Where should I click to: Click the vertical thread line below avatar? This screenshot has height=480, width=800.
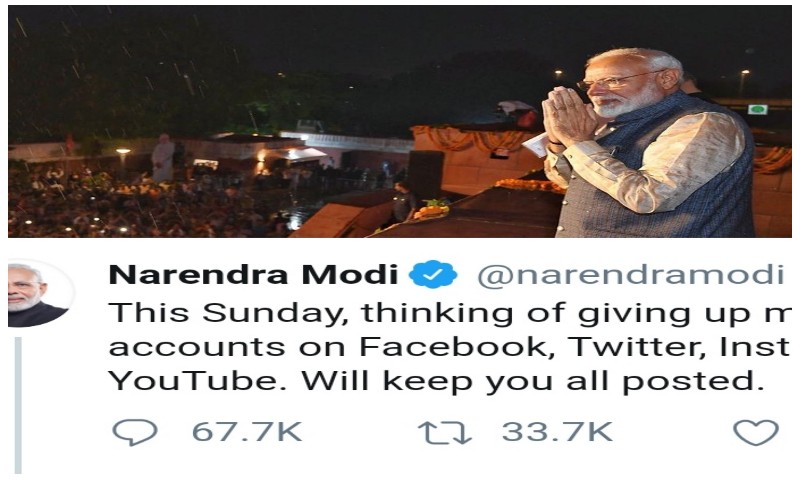click(x=18, y=405)
